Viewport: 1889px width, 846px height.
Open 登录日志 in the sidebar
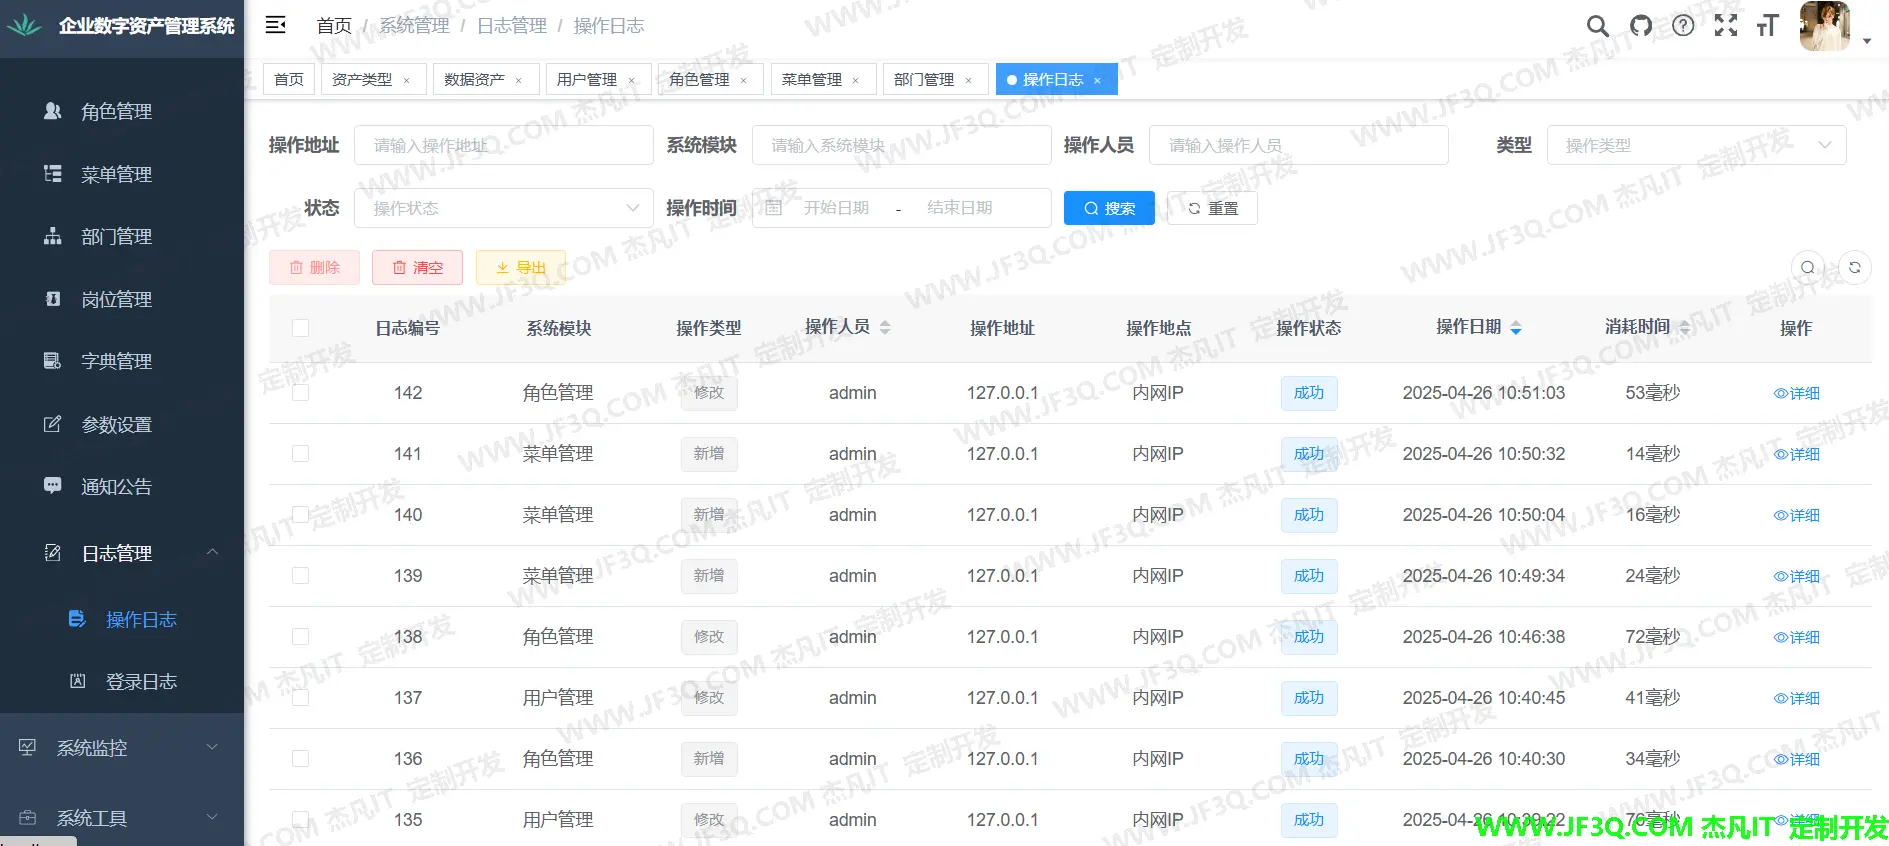tap(141, 682)
